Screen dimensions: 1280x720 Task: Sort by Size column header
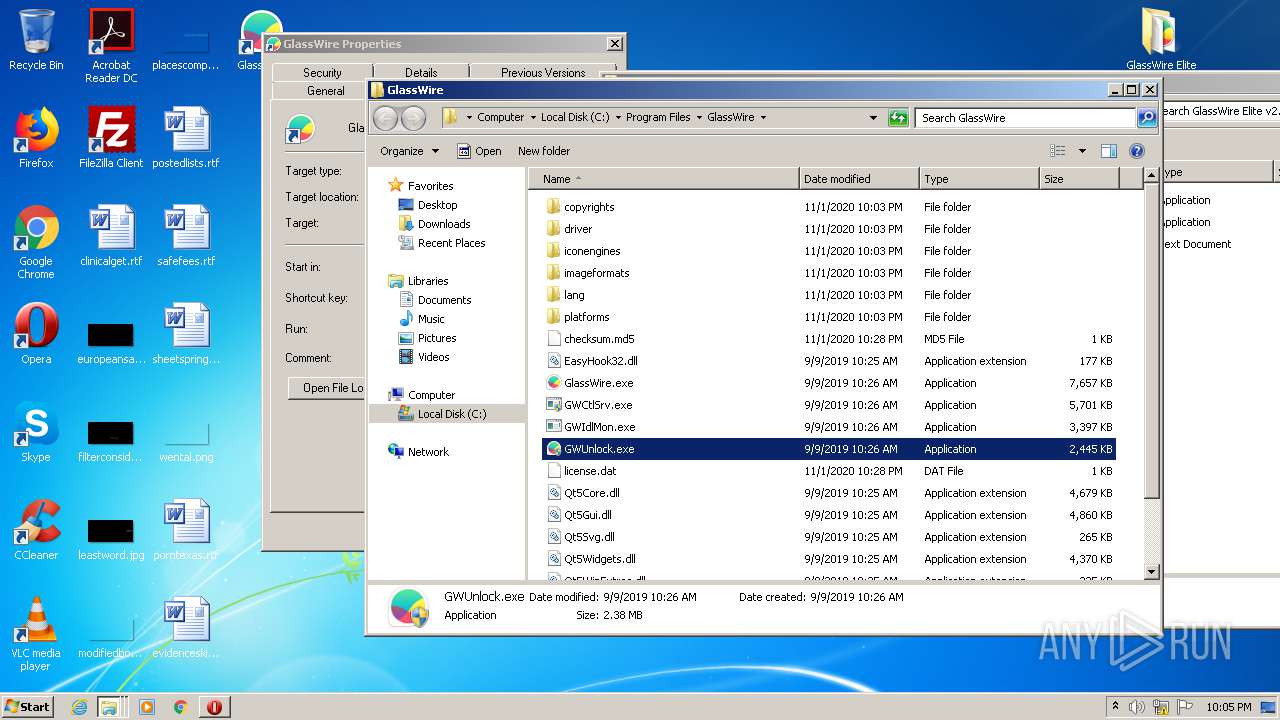(1079, 179)
